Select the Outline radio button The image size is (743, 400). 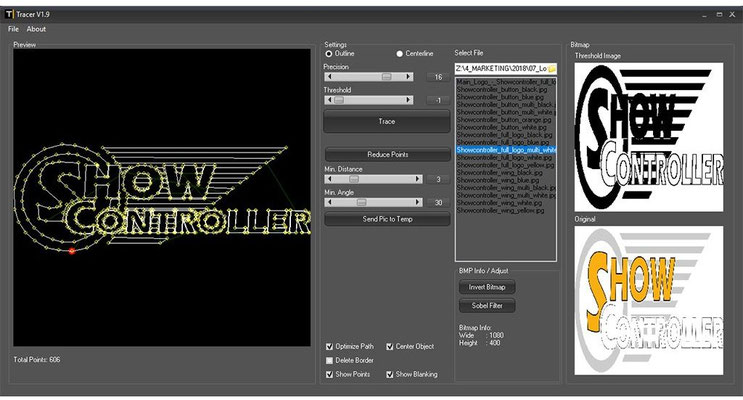[328, 53]
